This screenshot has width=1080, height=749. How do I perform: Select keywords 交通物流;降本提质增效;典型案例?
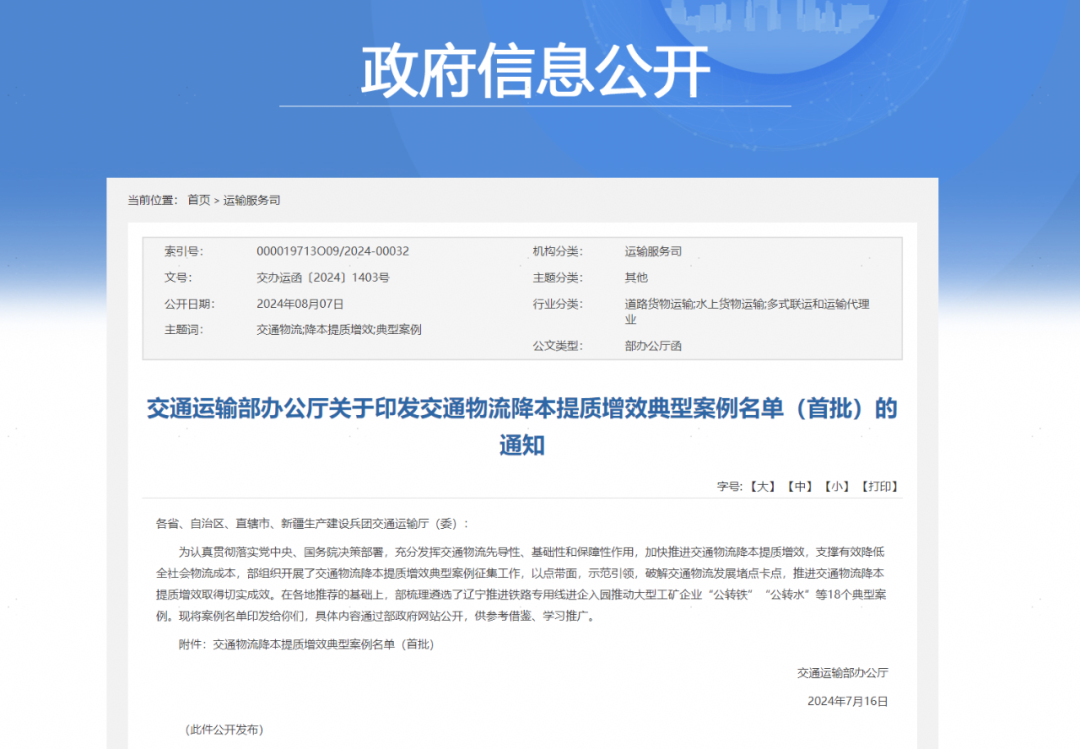(339, 329)
